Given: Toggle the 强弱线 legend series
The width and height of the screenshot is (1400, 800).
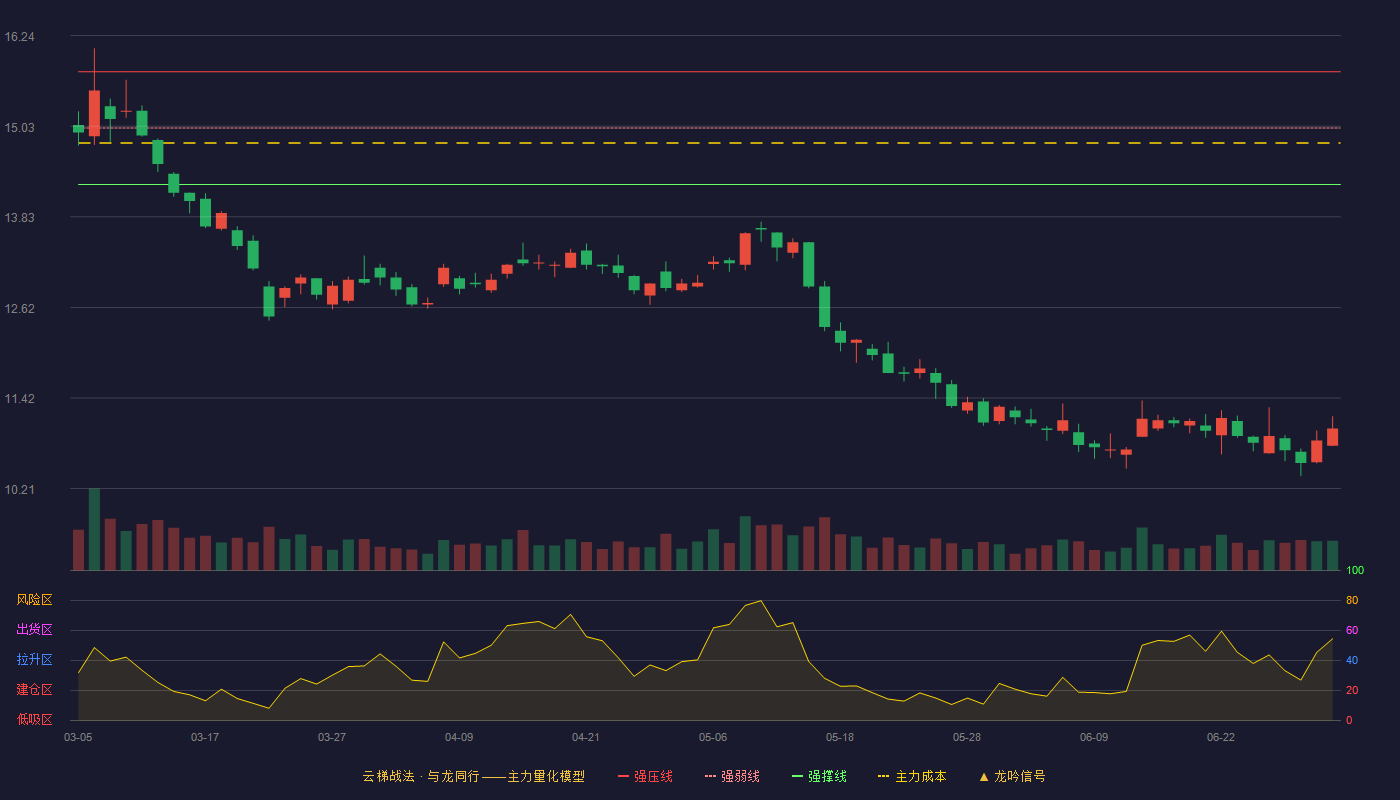Looking at the screenshot, I should (732, 776).
